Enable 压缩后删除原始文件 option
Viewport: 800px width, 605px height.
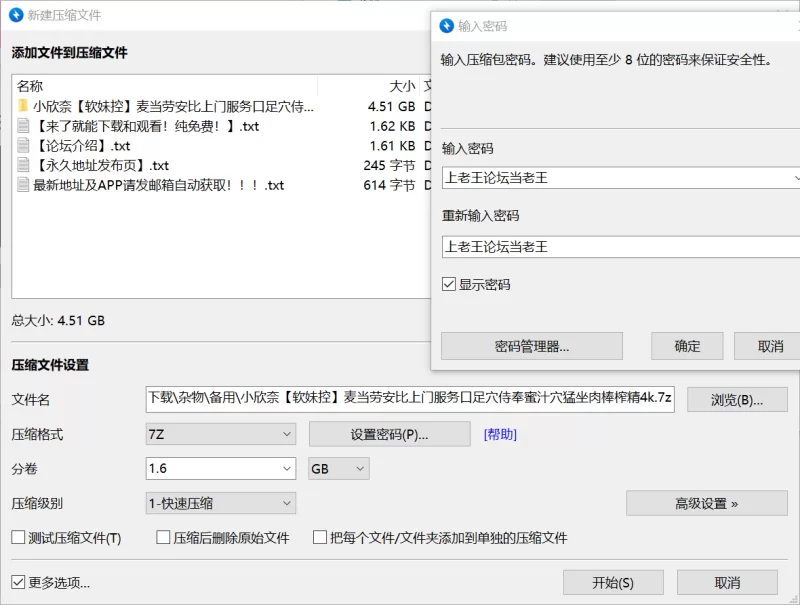164,538
